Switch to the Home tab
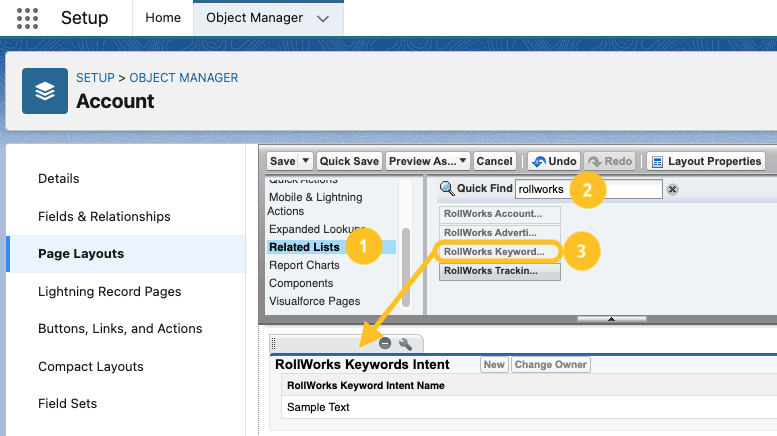Screen dimensions: 777x436 pyautogui.click(x=163, y=18)
